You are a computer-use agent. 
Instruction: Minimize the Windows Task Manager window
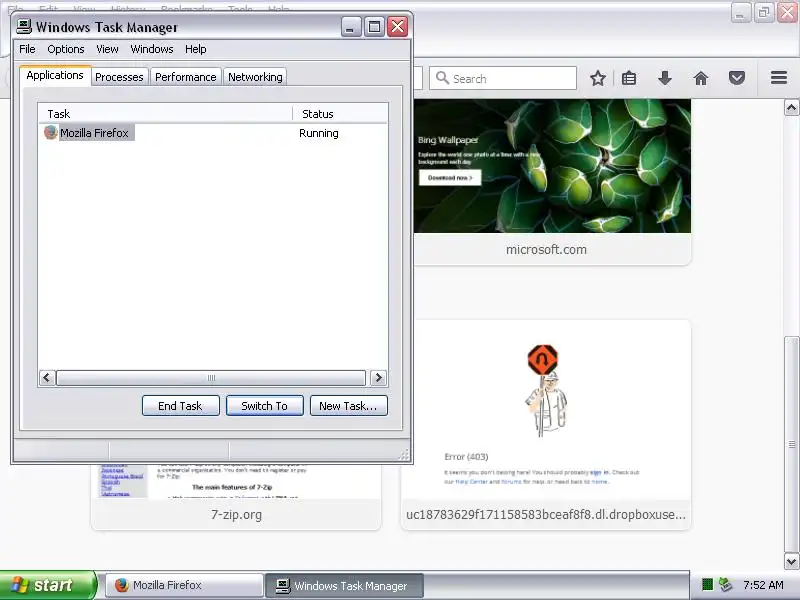[x=351, y=27]
